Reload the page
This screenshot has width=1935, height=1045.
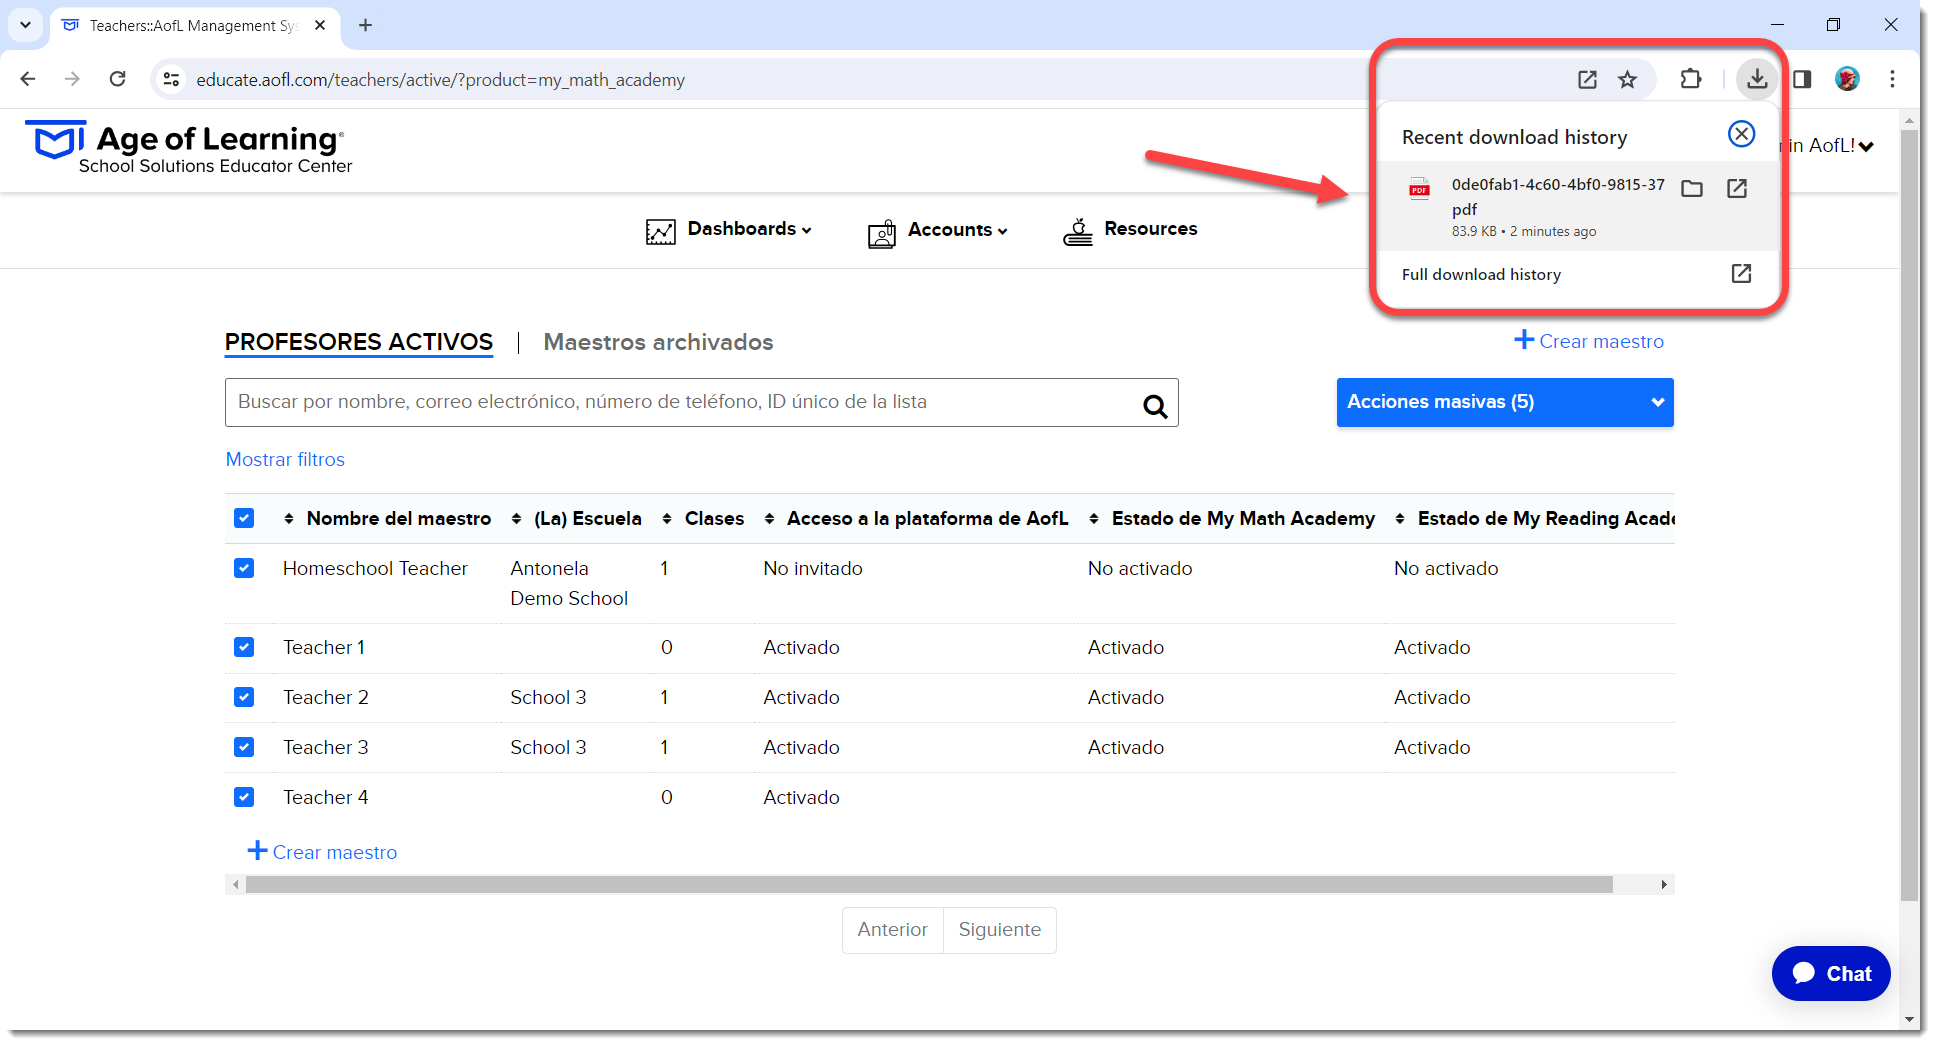tap(118, 79)
